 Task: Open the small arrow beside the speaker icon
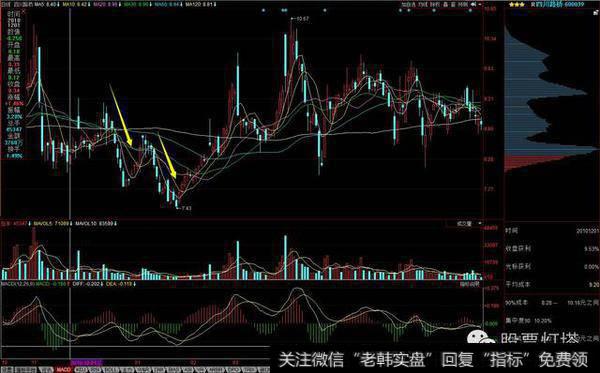[x=480, y=5]
